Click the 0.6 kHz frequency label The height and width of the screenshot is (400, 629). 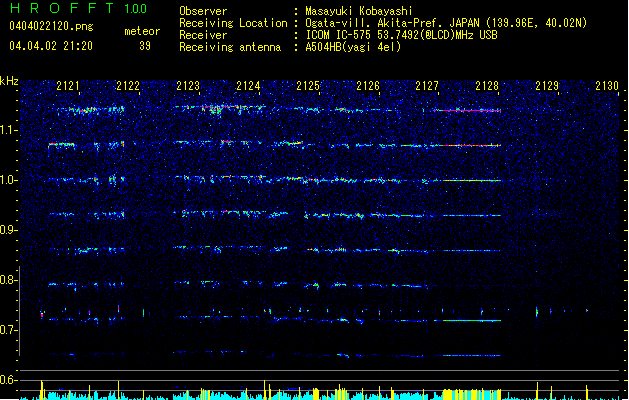[x=9, y=380]
